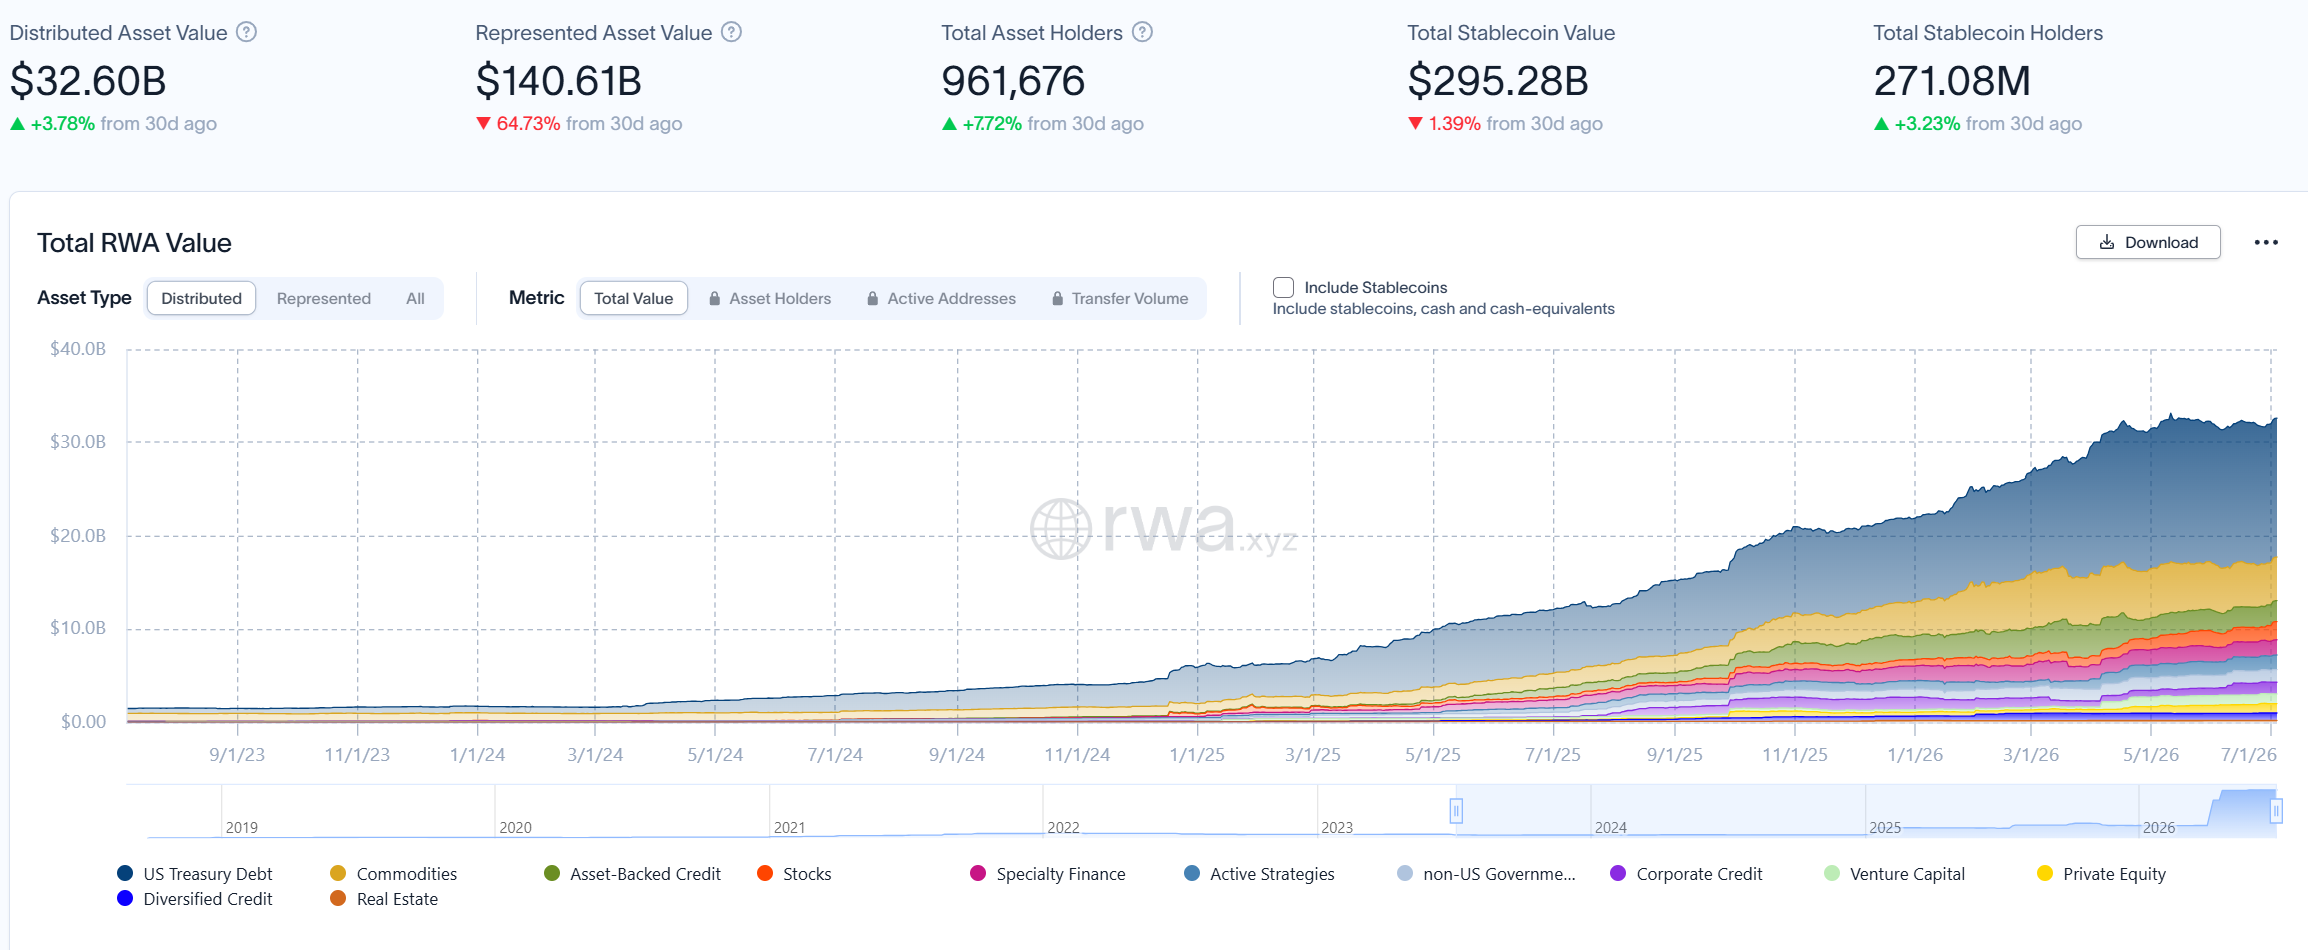2308x950 pixels.
Task: Toggle non-US Government legend series
Action: pos(1486,874)
